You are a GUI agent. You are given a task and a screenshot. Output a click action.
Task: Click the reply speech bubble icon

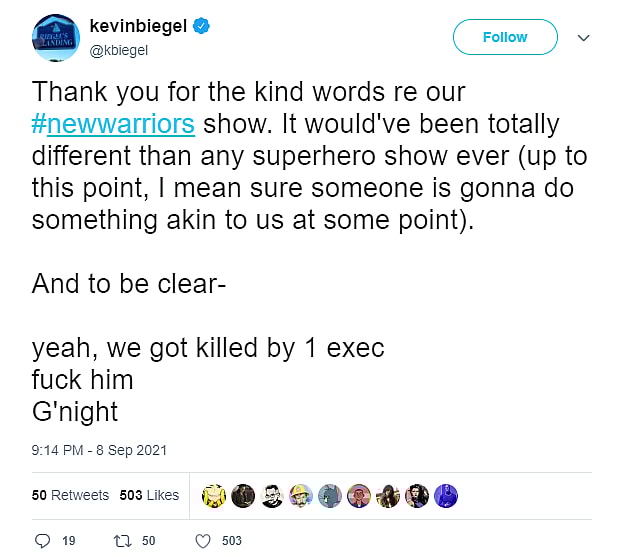(41, 541)
